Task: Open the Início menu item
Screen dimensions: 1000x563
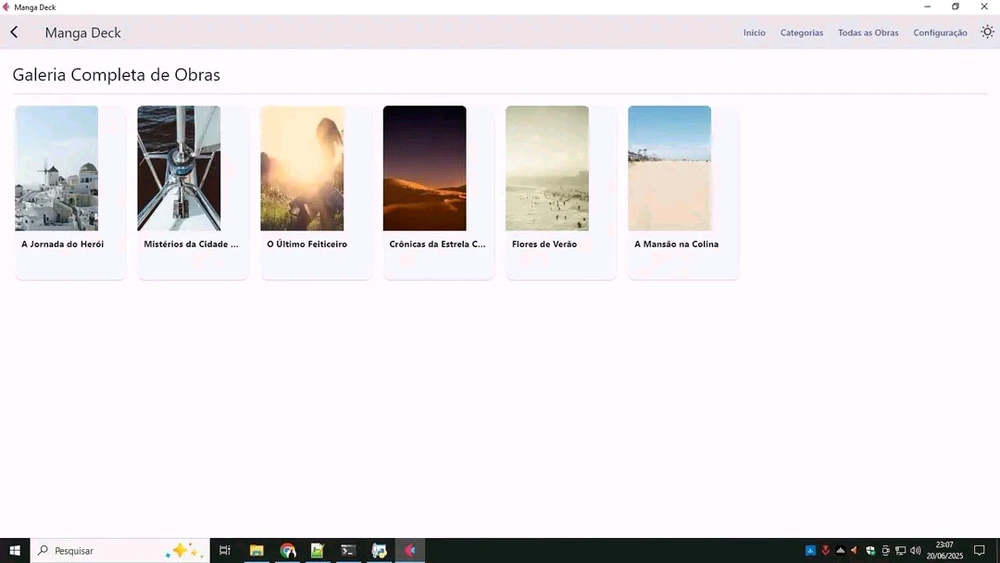Action: (x=754, y=33)
